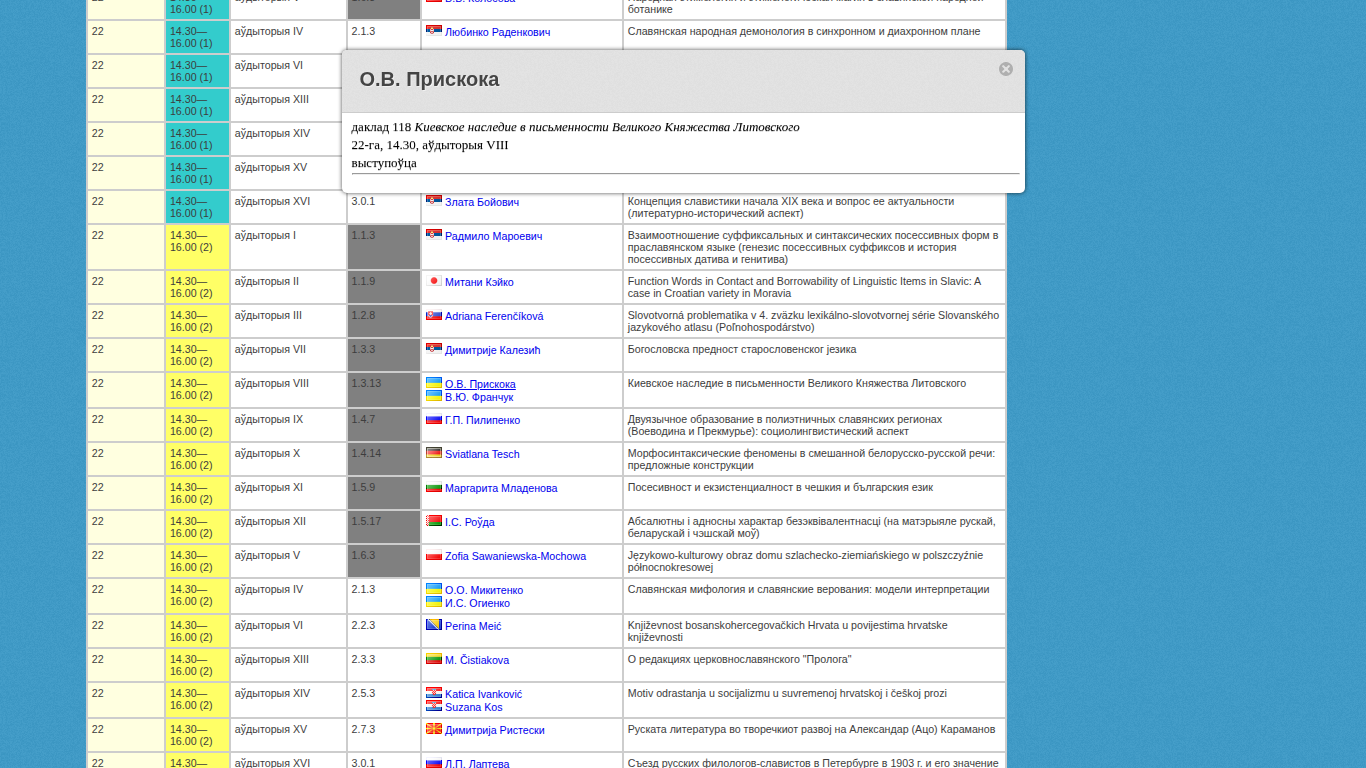Viewport: 1366px width, 768px height.
Task: Open speaker link Димитрије Калезић
Action: [492, 350]
